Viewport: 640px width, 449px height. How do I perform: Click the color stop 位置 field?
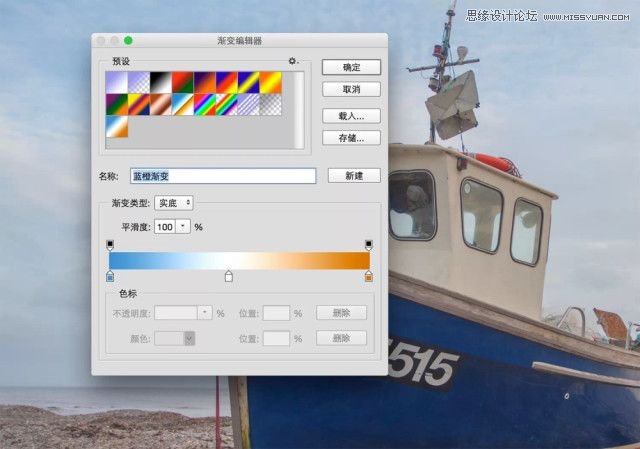point(276,338)
